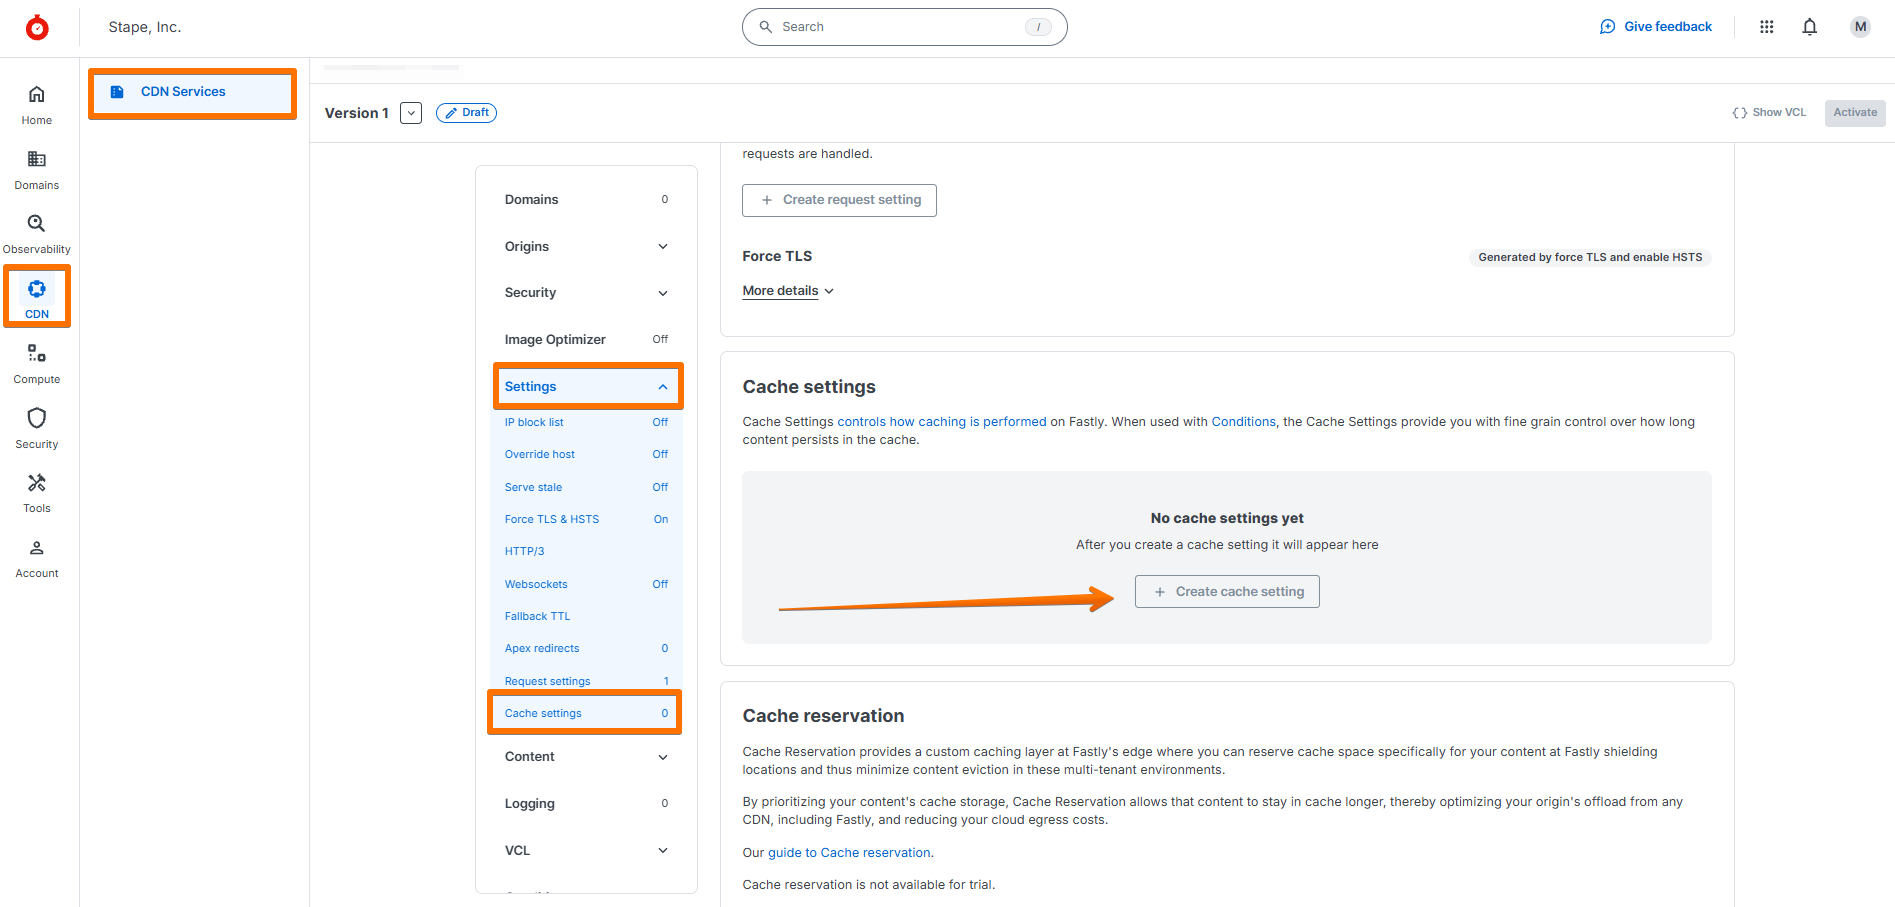The image size is (1895, 907).
Task: Expand the Origins section
Action: [586, 247]
